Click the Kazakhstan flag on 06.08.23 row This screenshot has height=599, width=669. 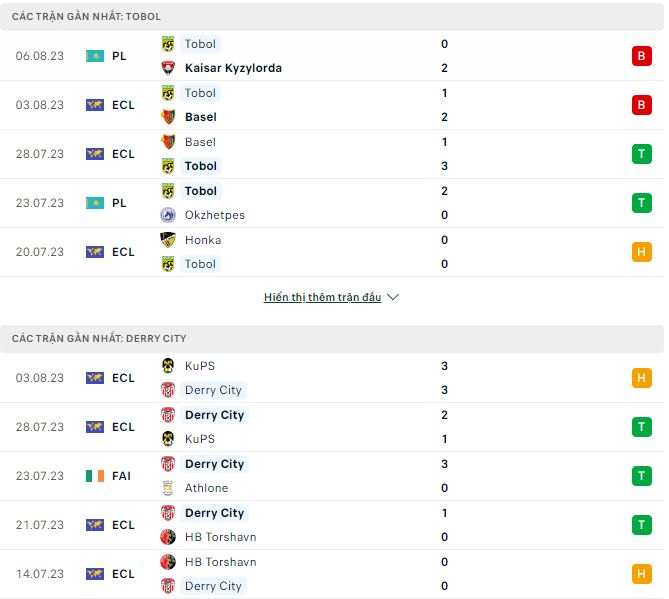click(x=95, y=56)
